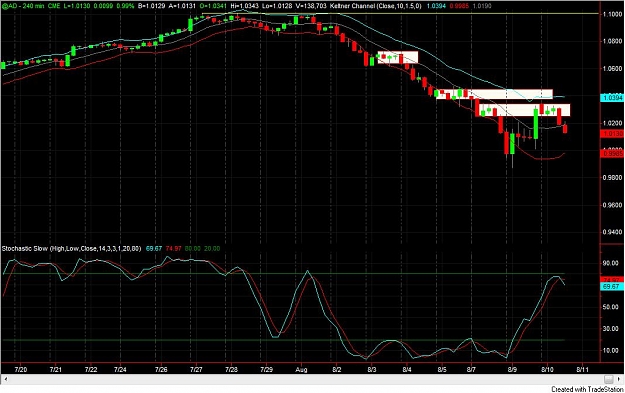The width and height of the screenshot is (625, 393).
Task: Click the '8/10' date label
Action: 547,369
